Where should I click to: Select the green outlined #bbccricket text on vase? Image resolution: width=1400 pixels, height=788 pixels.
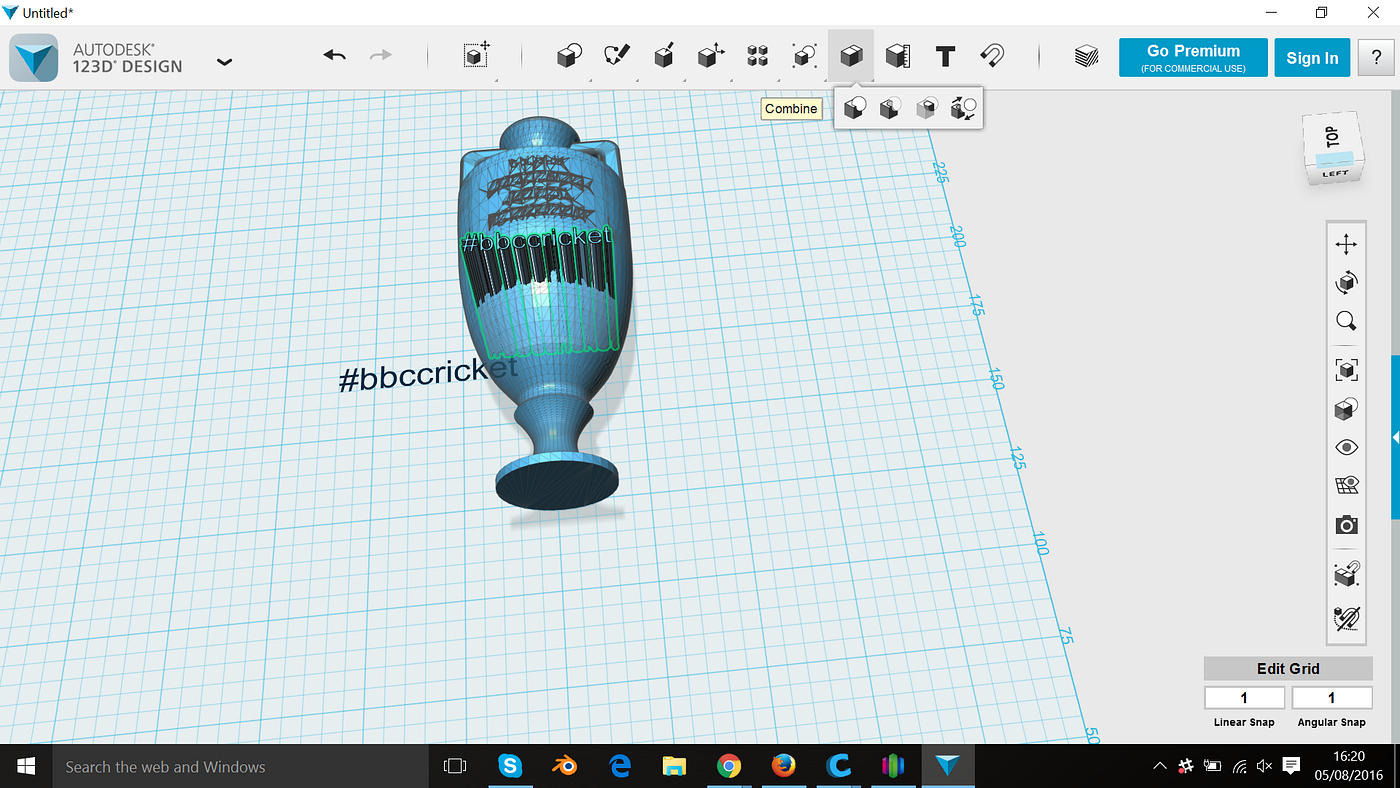tap(535, 240)
